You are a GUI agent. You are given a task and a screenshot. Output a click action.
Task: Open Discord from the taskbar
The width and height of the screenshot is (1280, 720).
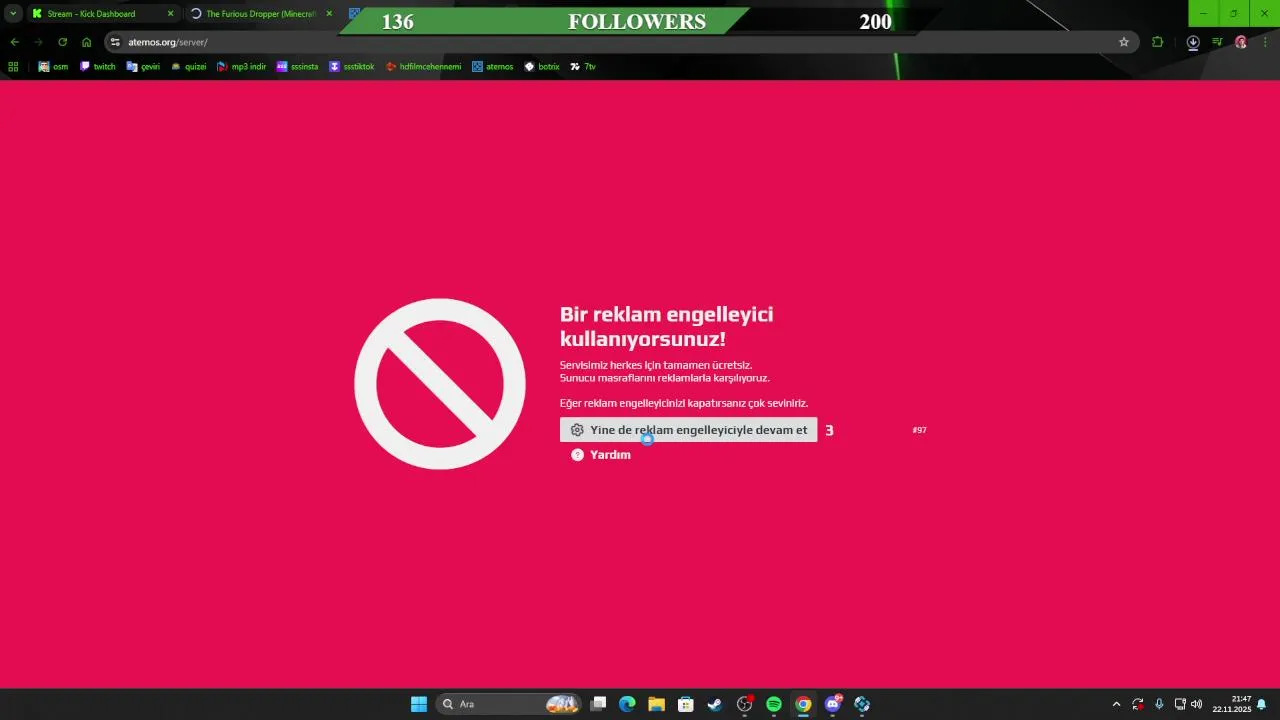(833, 704)
